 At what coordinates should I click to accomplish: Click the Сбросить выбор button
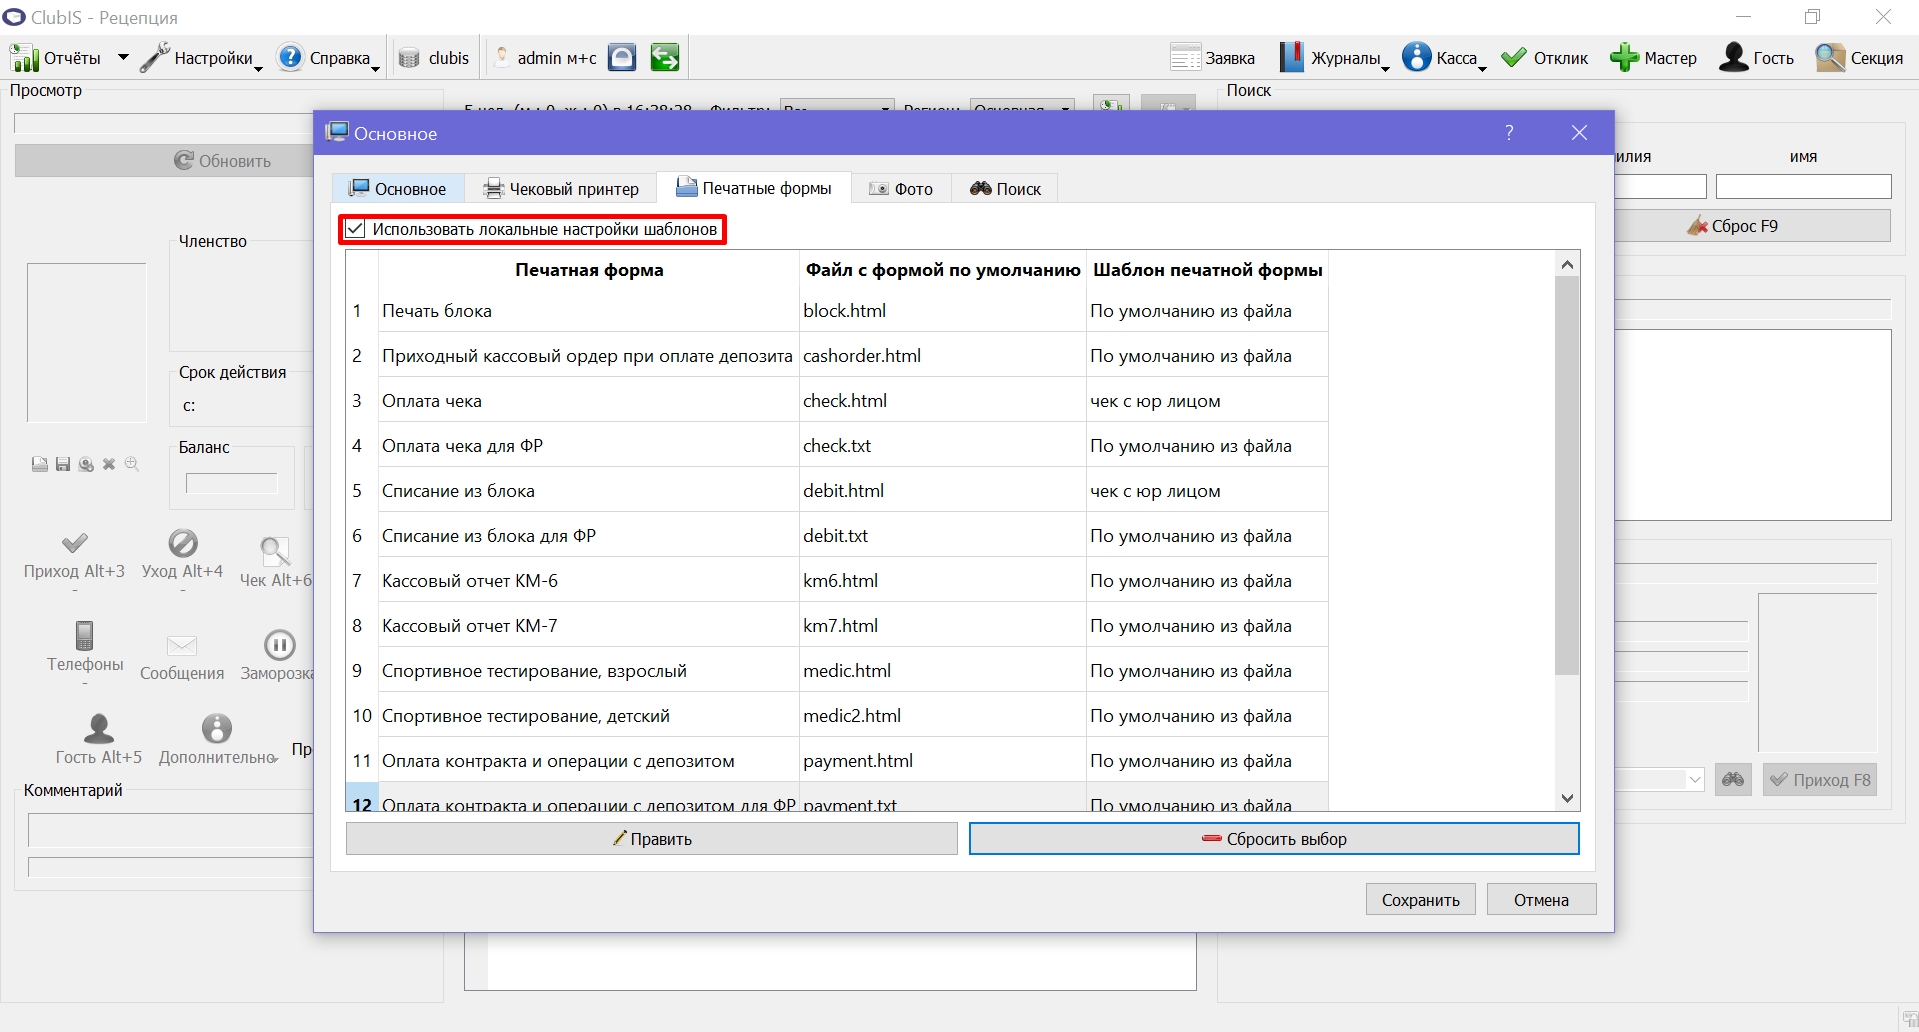click(1274, 839)
